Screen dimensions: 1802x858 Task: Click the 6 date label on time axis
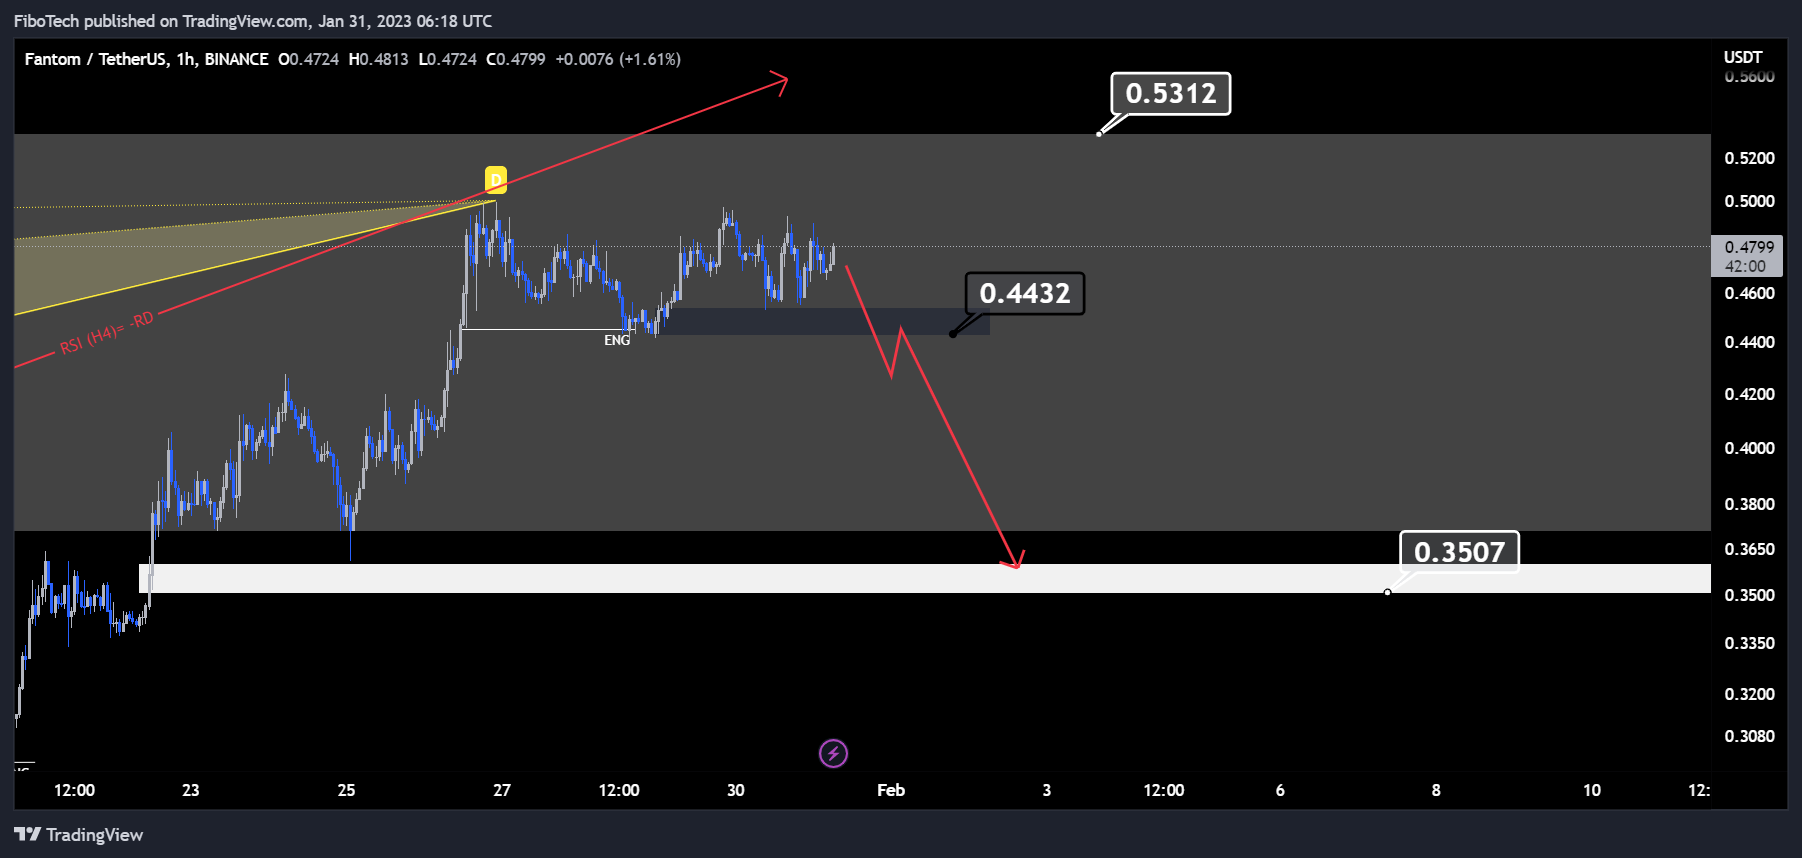point(1280,790)
